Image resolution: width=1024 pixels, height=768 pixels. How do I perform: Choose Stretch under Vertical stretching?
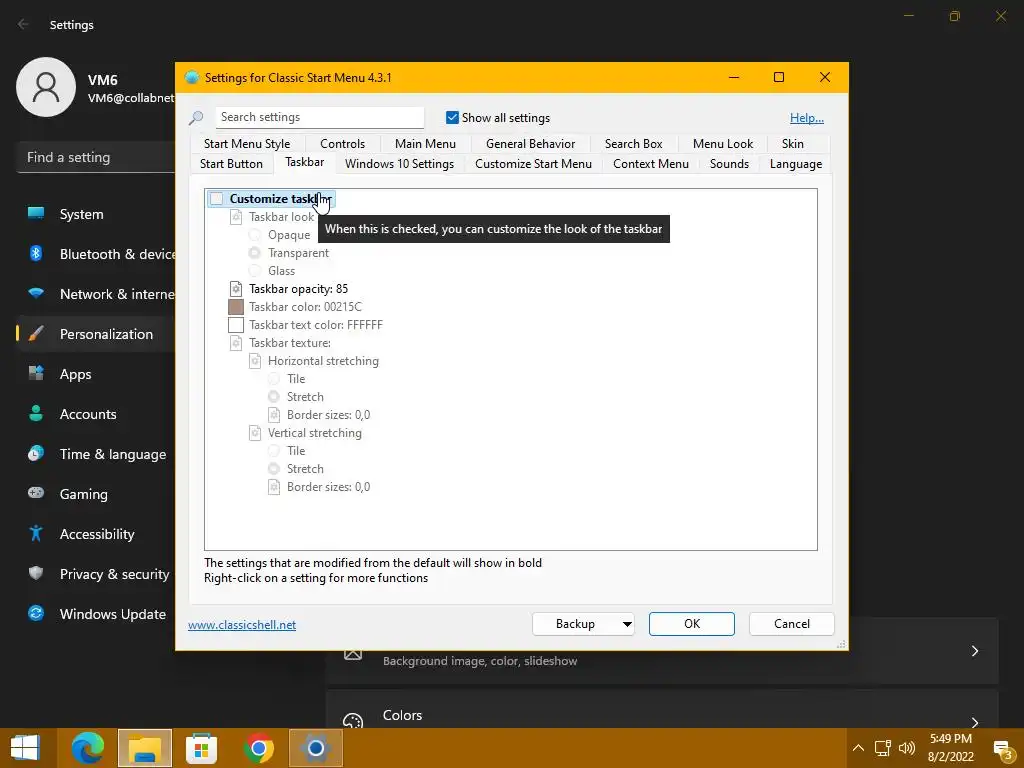[274, 469]
